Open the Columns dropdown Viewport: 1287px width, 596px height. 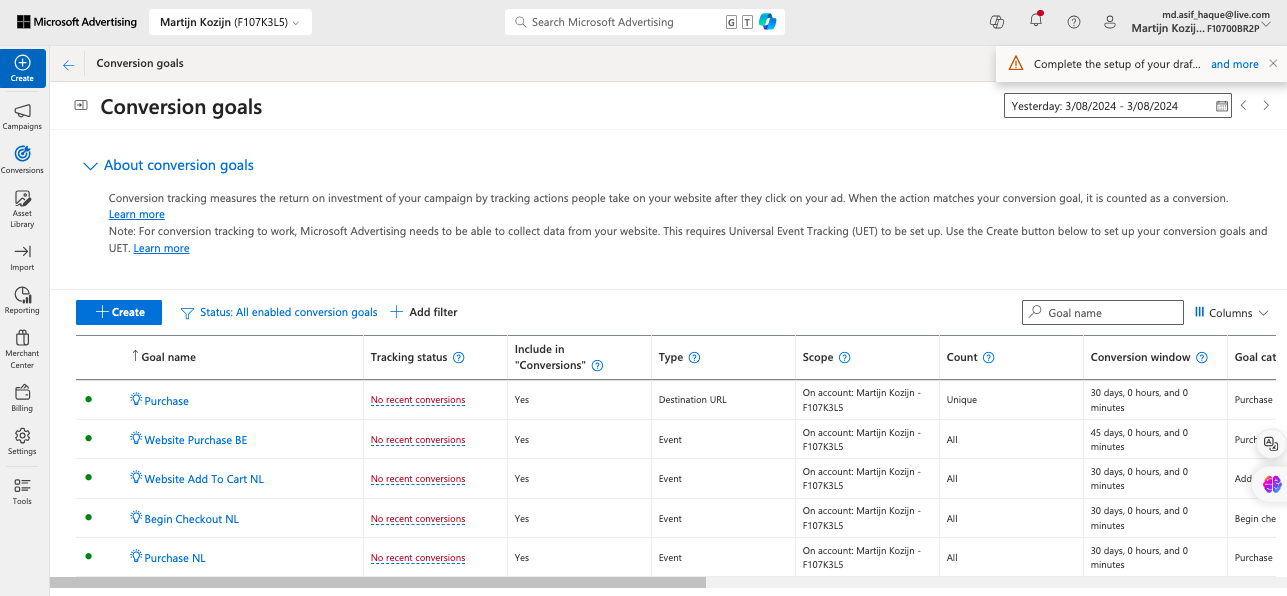click(x=1232, y=313)
